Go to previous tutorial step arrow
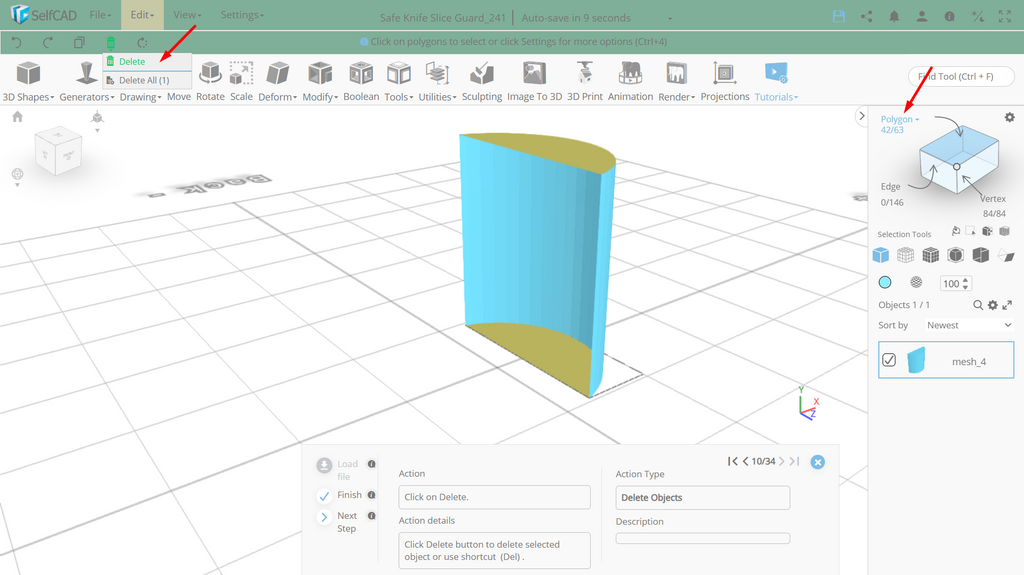This screenshot has width=1024, height=575. pyautogui.click(x=745, y=461)
